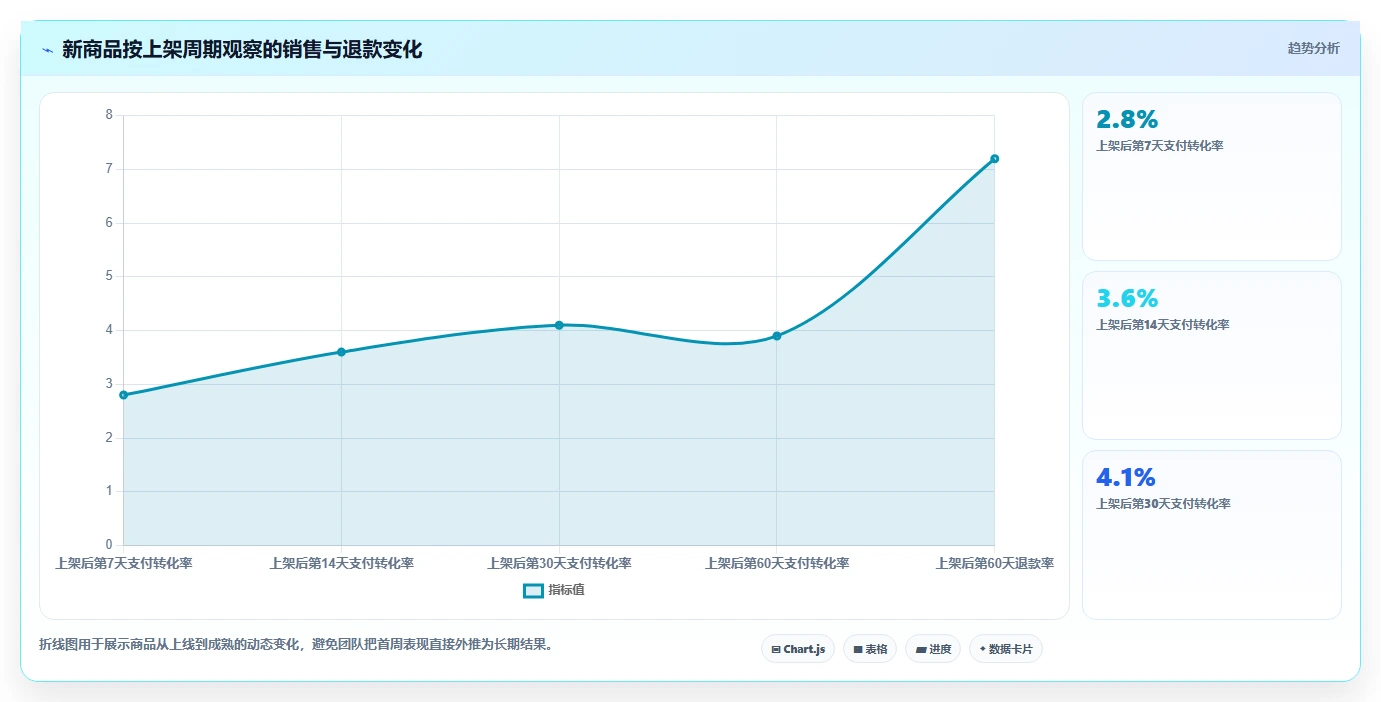Click y-axis value 8
1381x702 pixels.
pos(109,115)
